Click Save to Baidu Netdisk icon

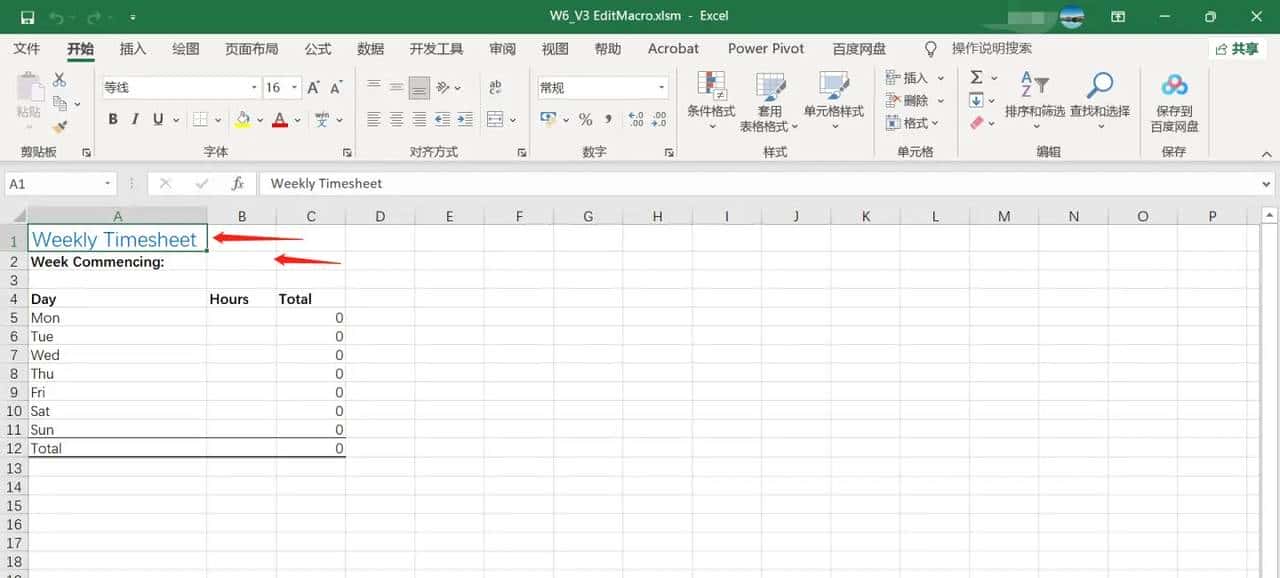(1174, 100)
